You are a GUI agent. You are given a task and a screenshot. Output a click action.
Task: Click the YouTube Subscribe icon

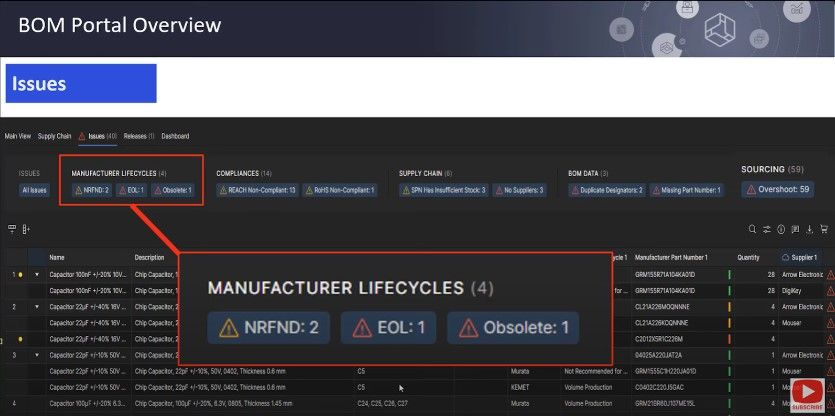tap(806, 391)
